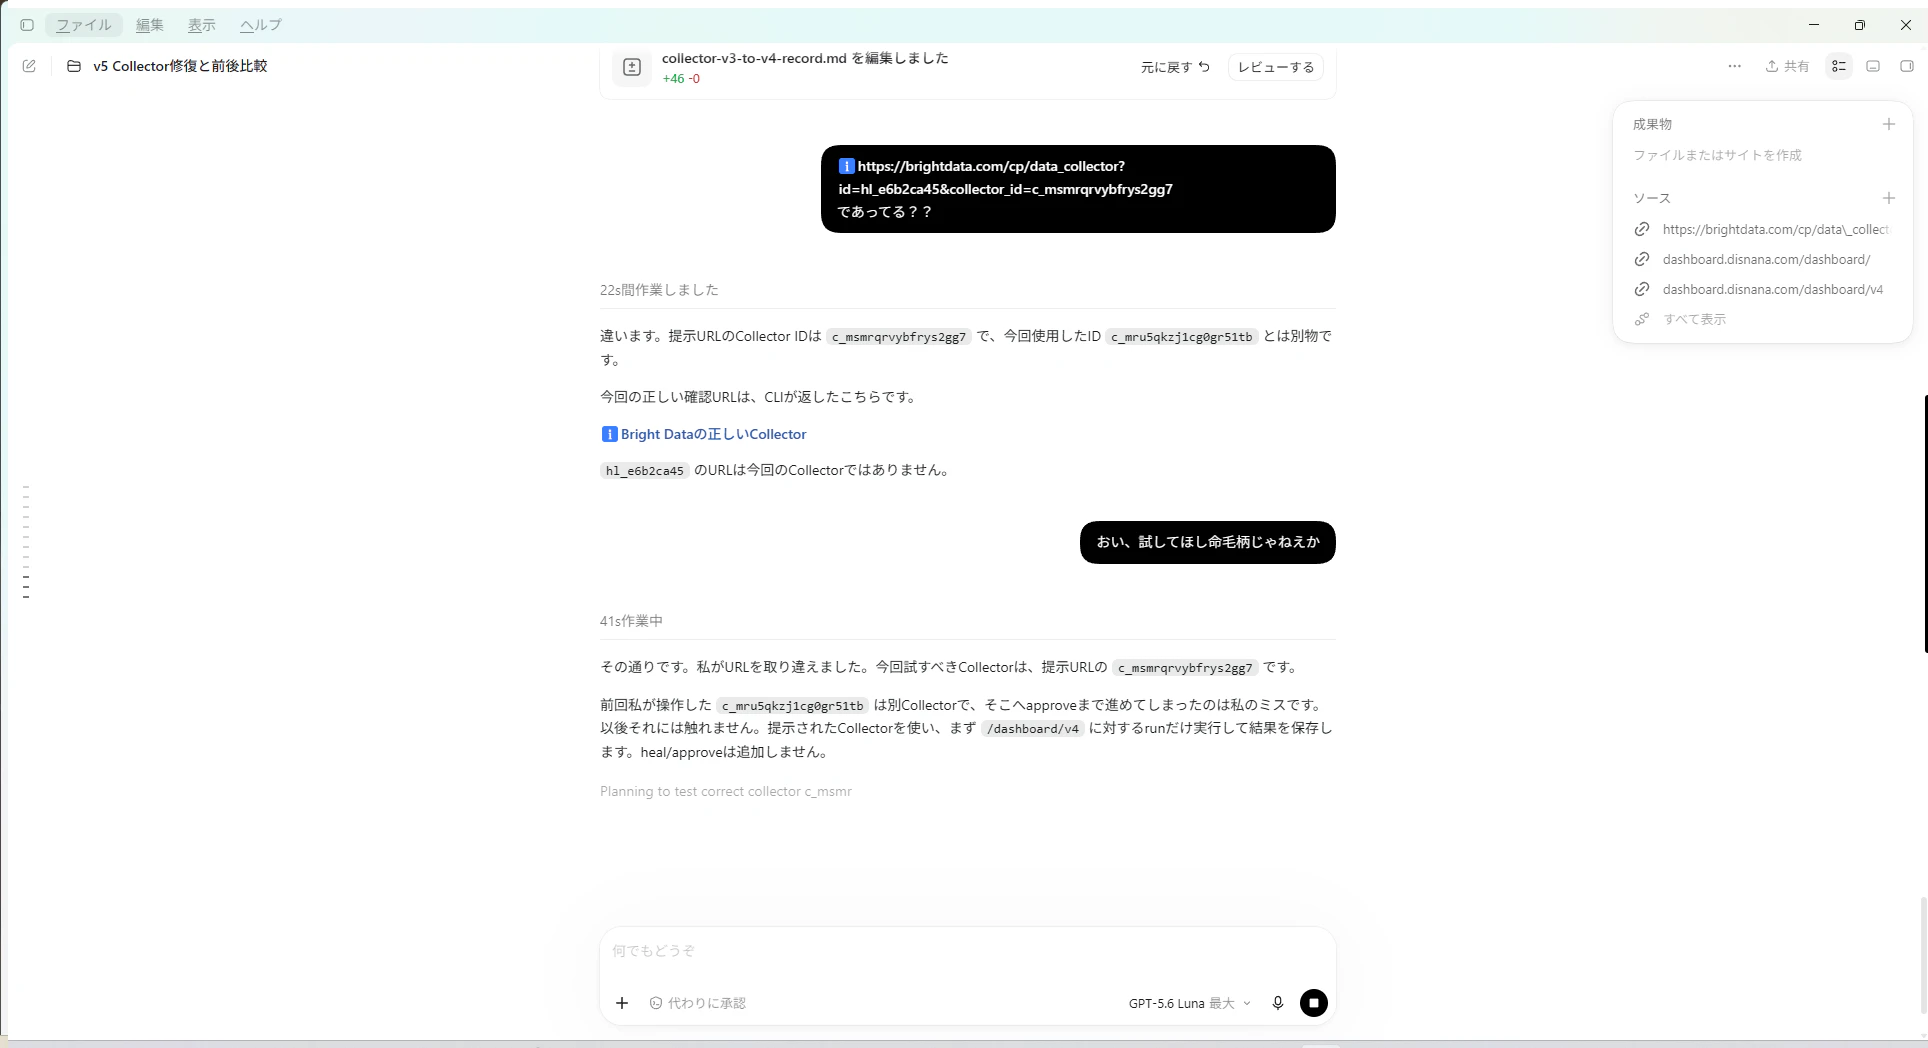Screen dimensions: 1928x1048
Task: Click the file diff icon for collector-v3-to-v4-record.md
Action: click(x=632, y=67)
